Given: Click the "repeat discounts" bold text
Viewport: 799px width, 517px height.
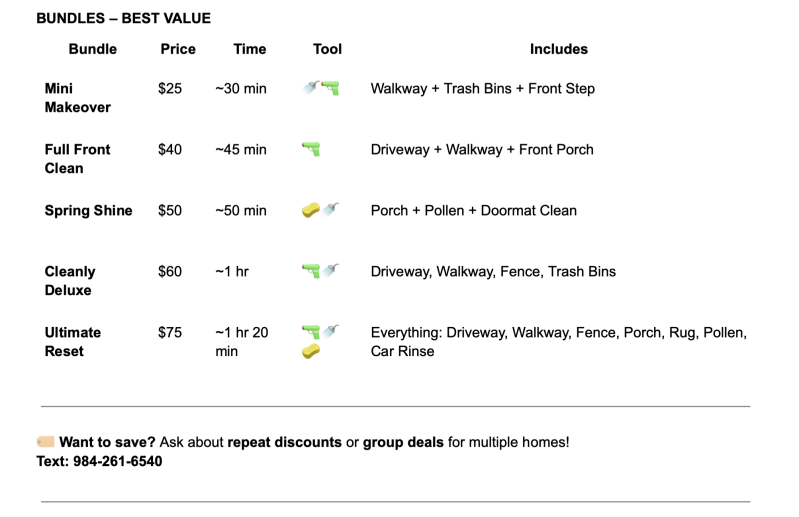Looking at the screenshot, I should [284, 442].
